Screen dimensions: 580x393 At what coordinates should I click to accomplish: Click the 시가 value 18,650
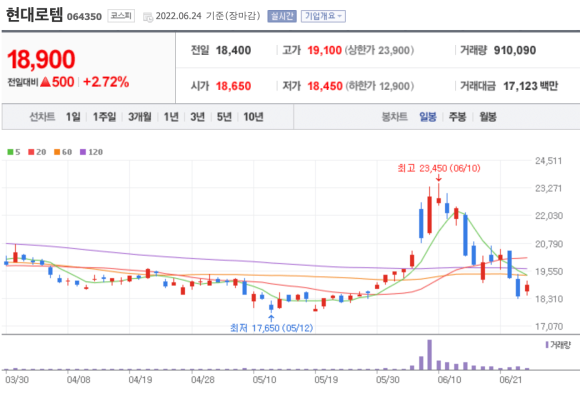pos(233,86)
